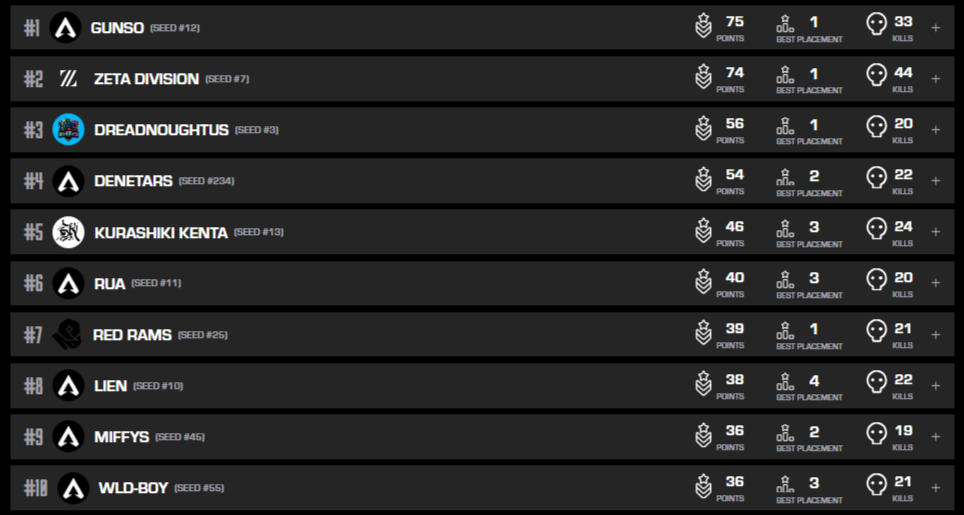Click the points badge icon for DENETARS
The image size is (964, 515).
click(x=703, y=181)
